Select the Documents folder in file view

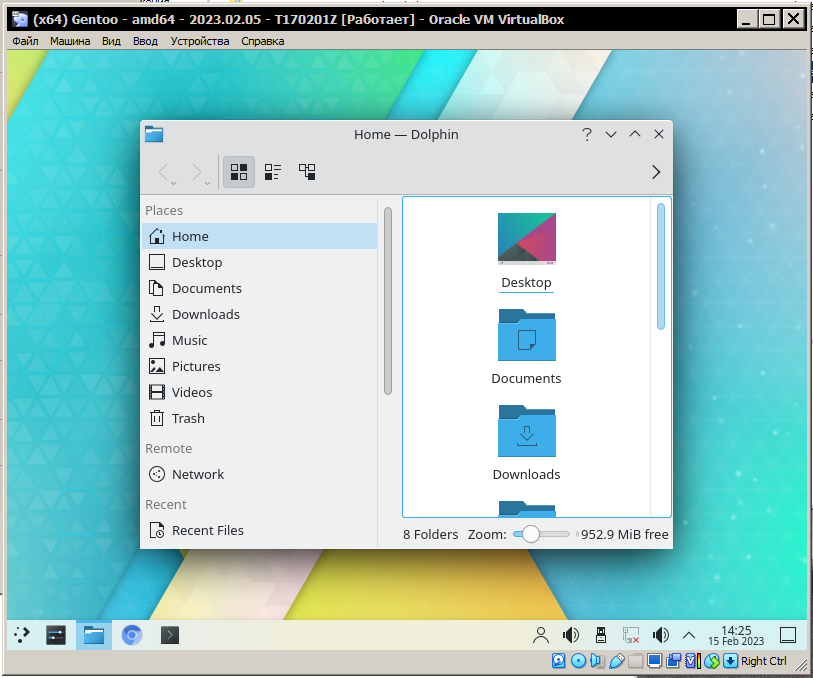[x=526, y=347]
